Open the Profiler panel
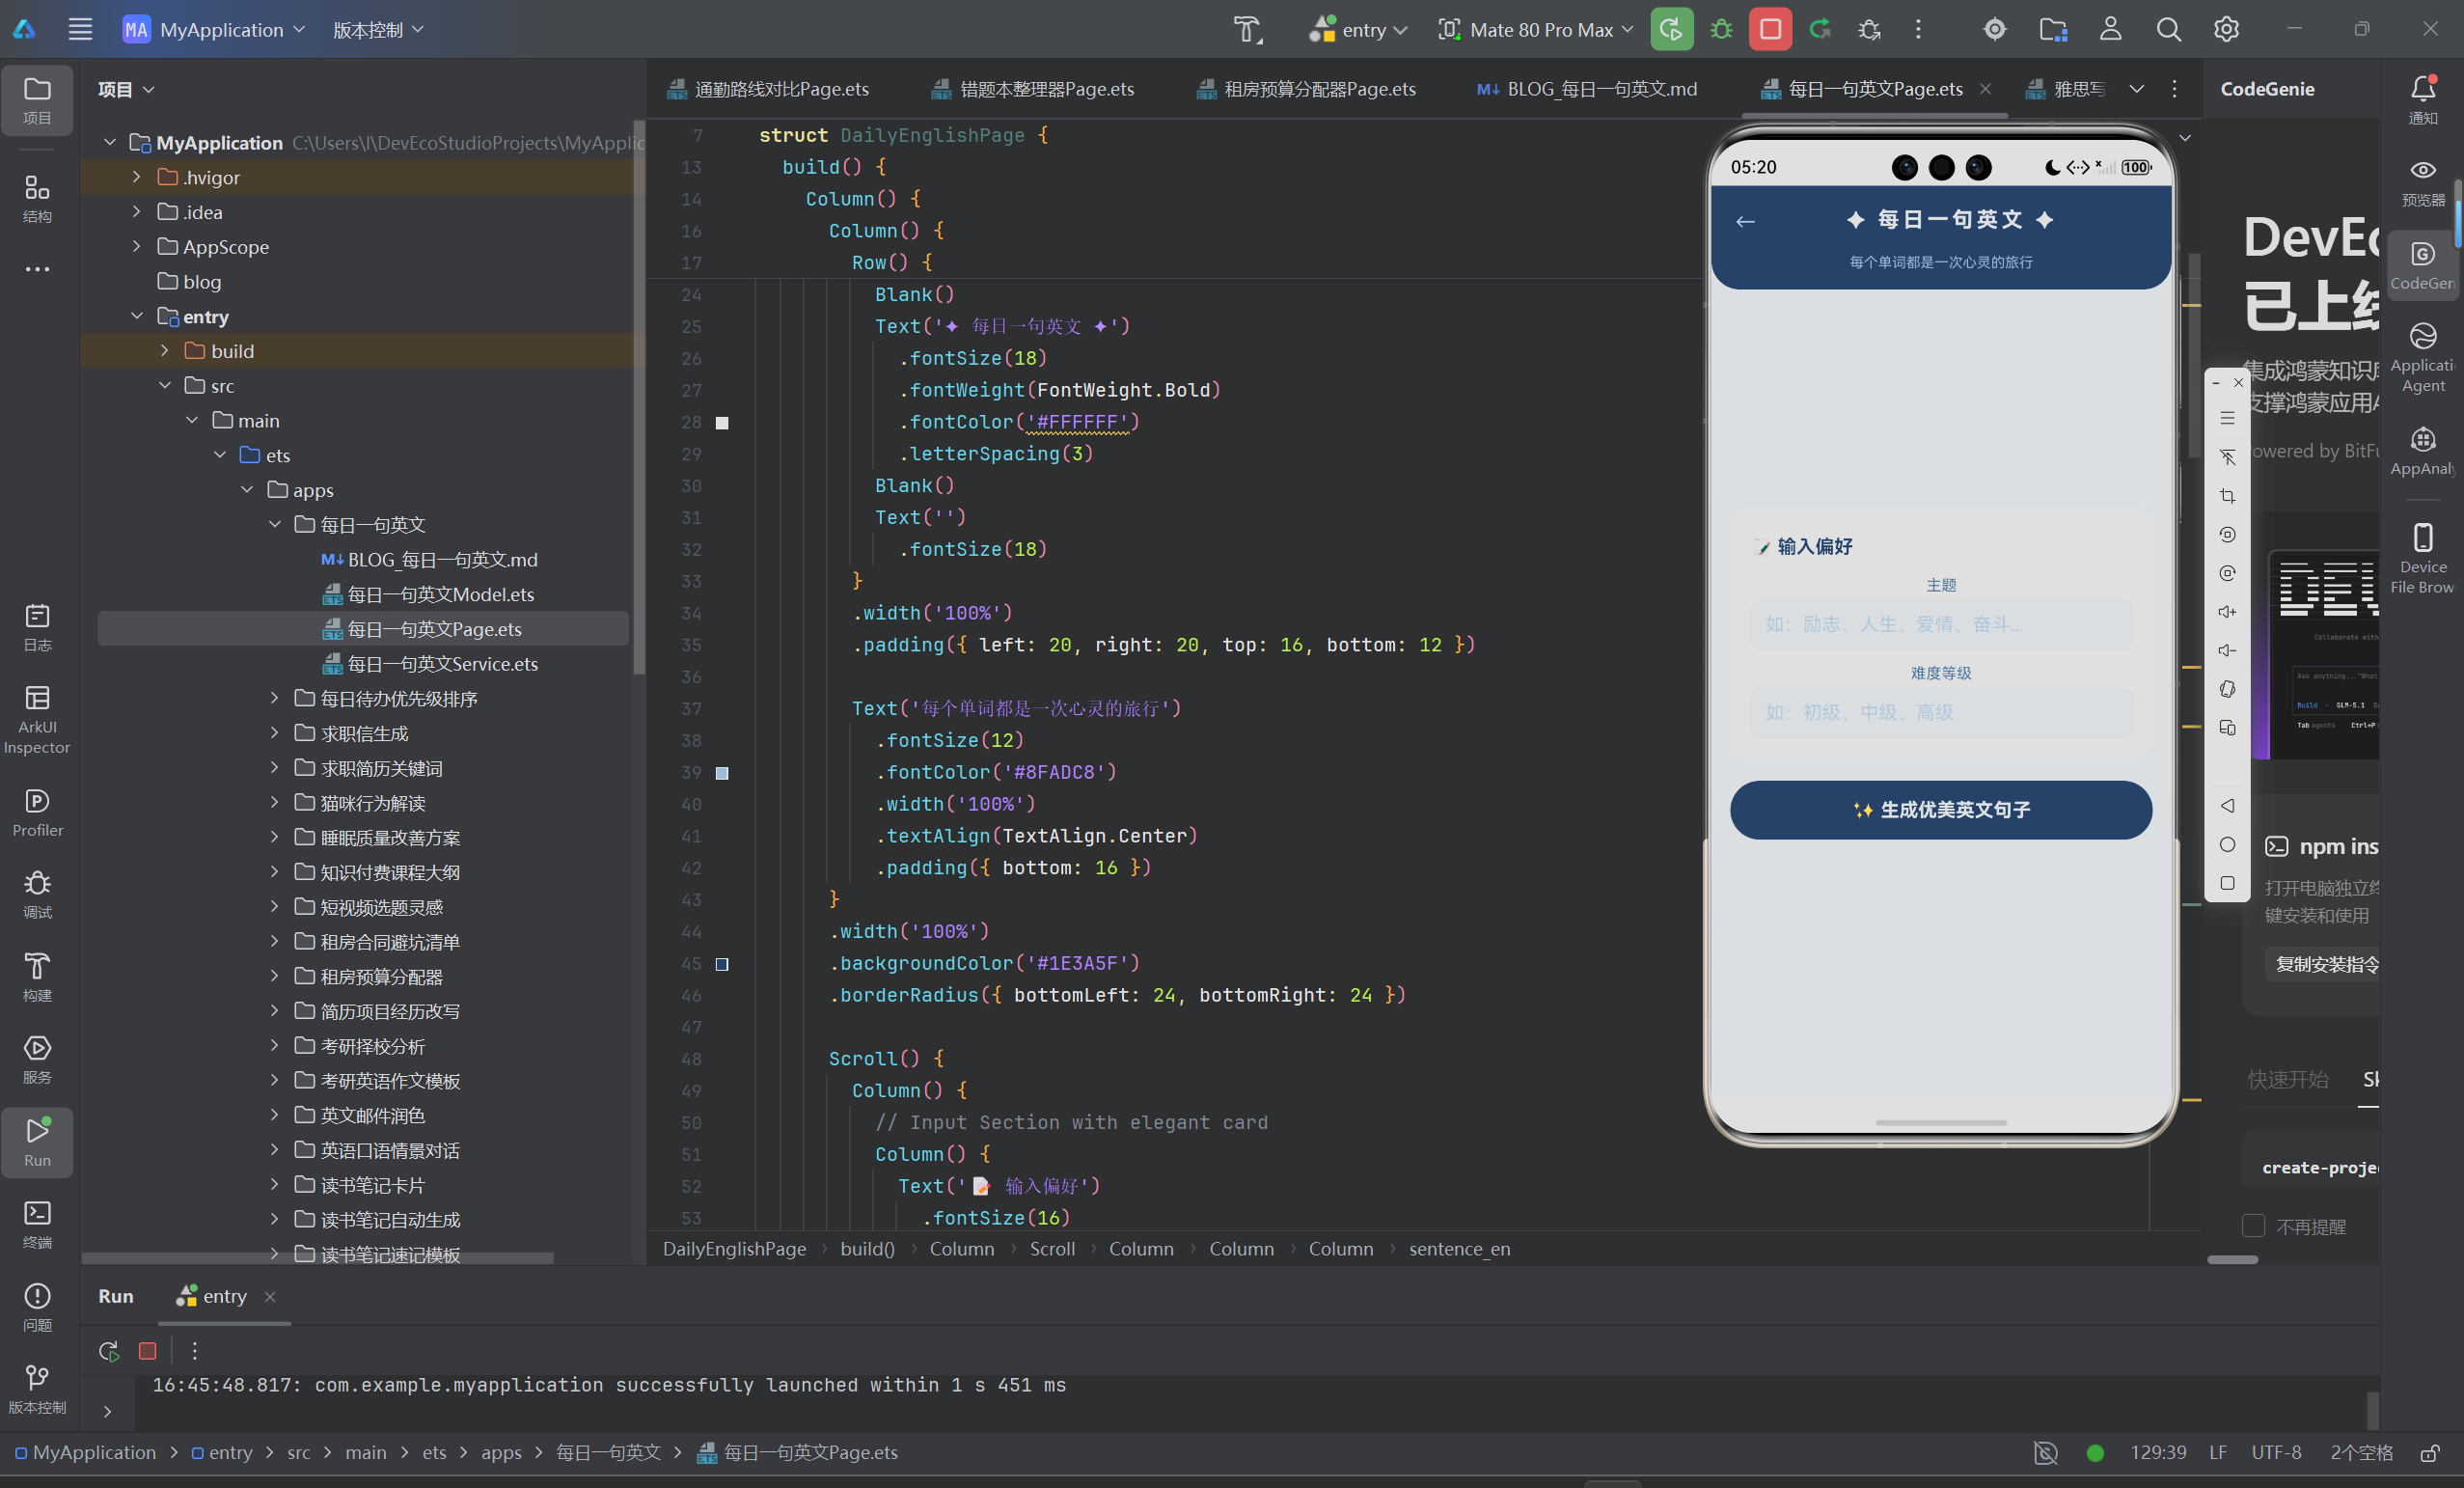 (37, 812)
